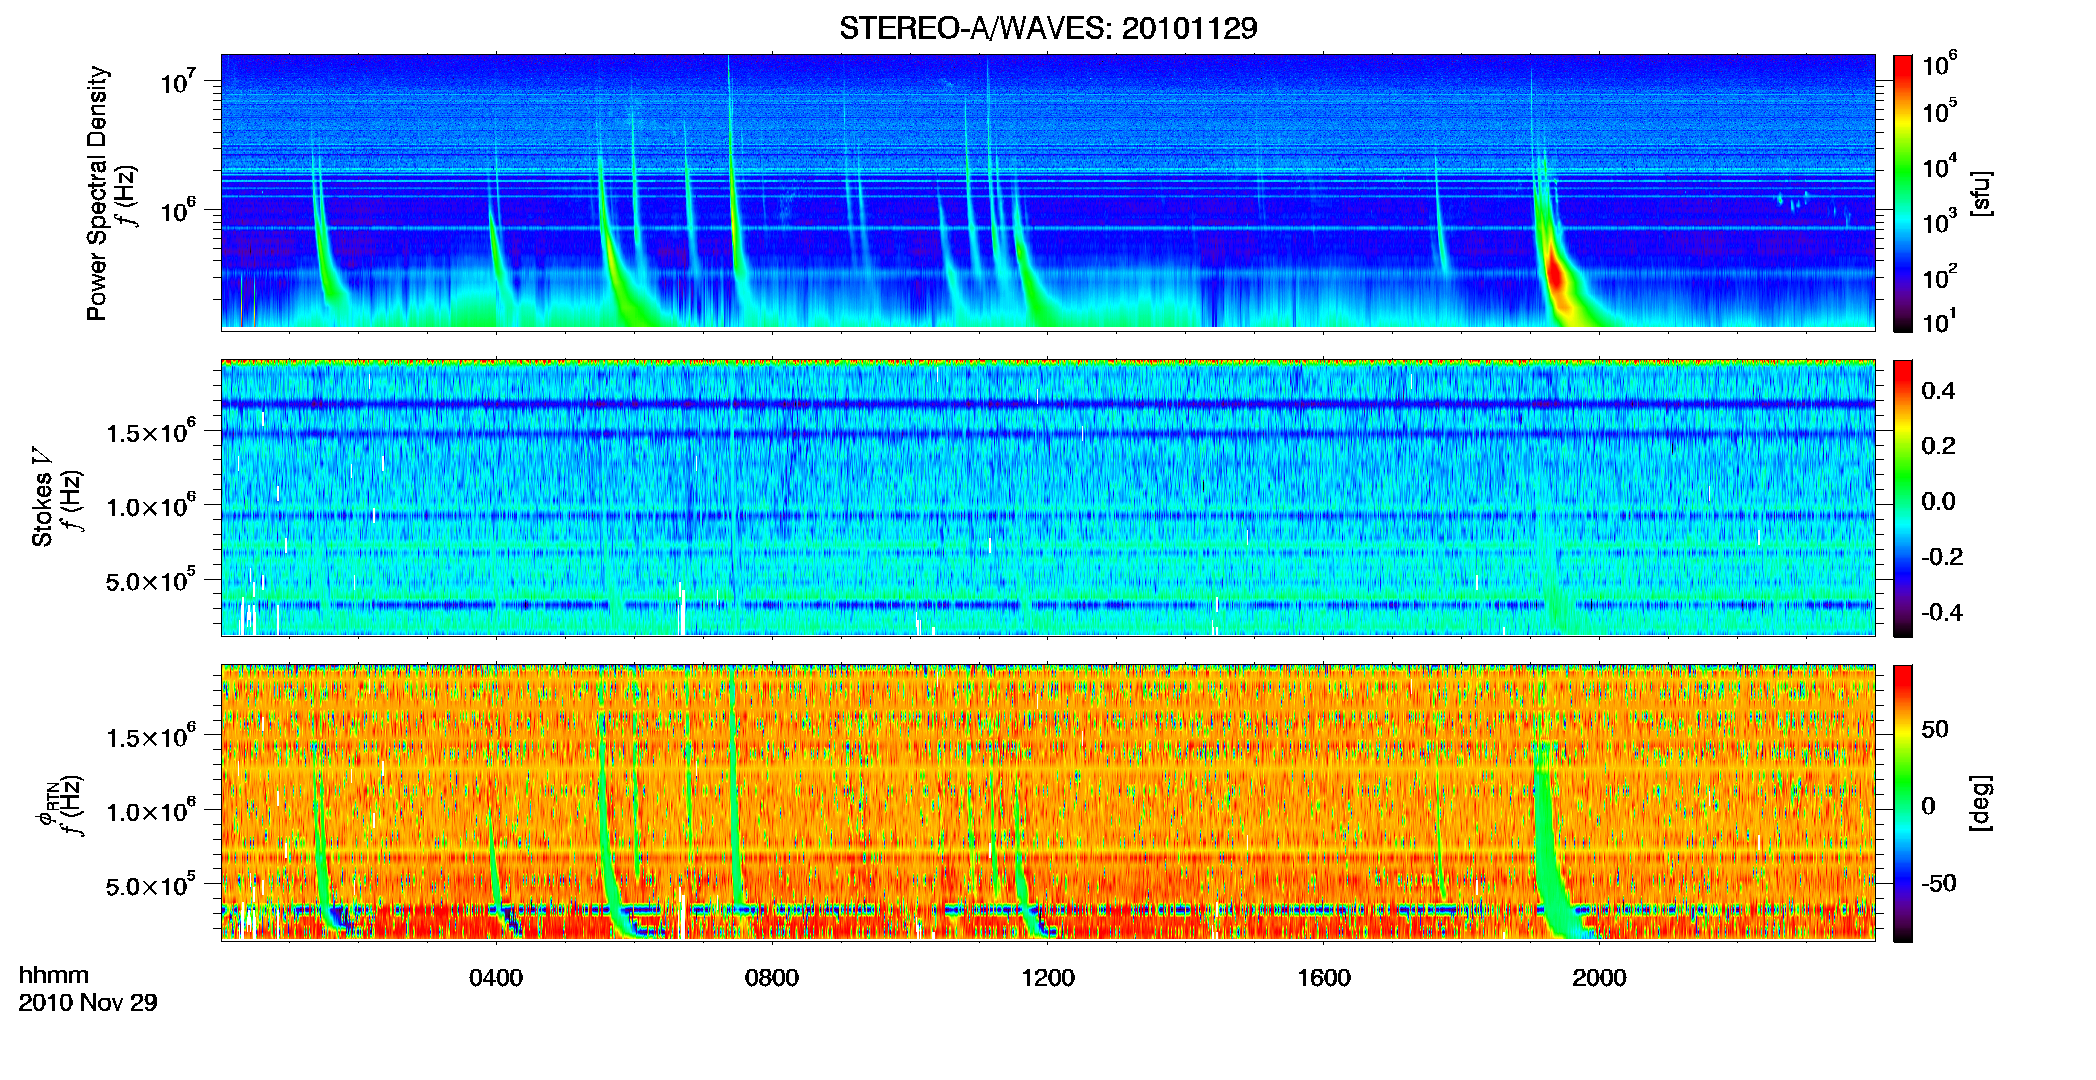Click the Power Spectral Density spectrogram panel

1048,192
